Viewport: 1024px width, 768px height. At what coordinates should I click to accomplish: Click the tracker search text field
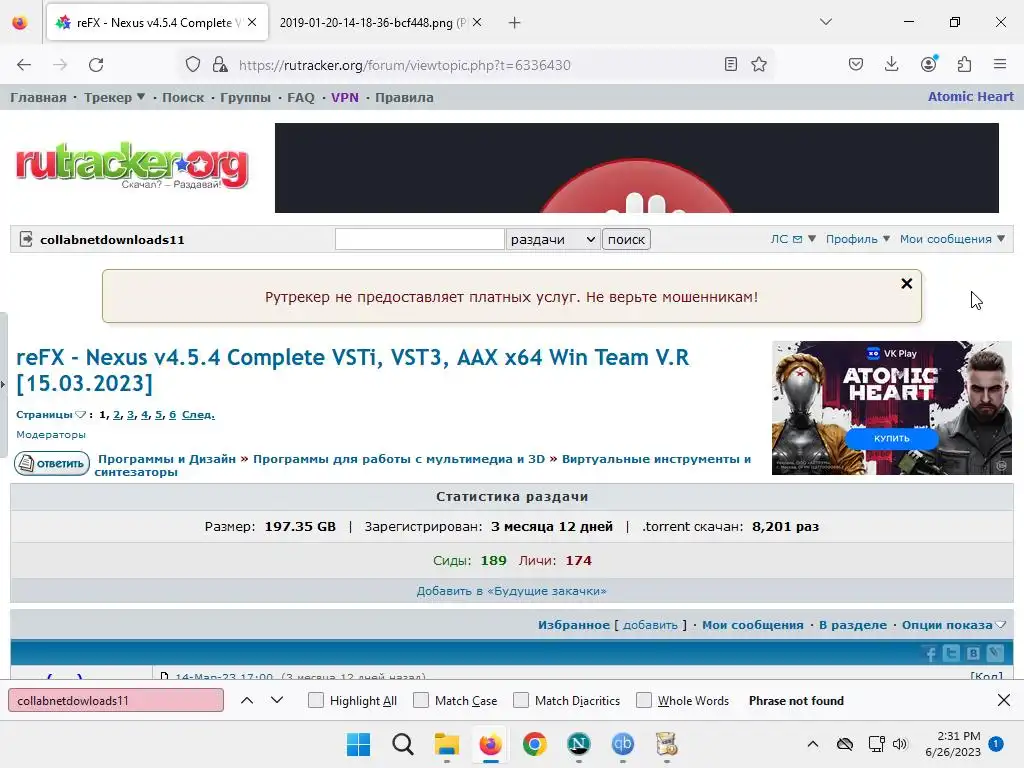coord(419,239)
